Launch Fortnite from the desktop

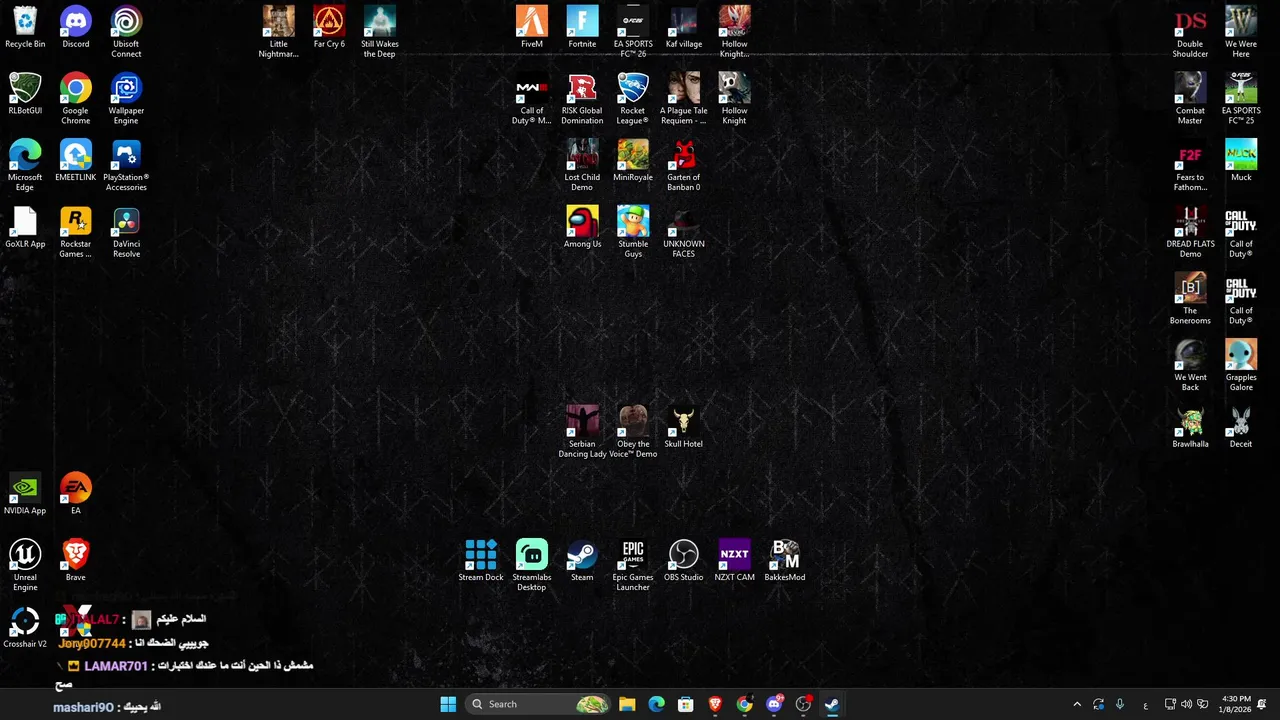(582, 27)
